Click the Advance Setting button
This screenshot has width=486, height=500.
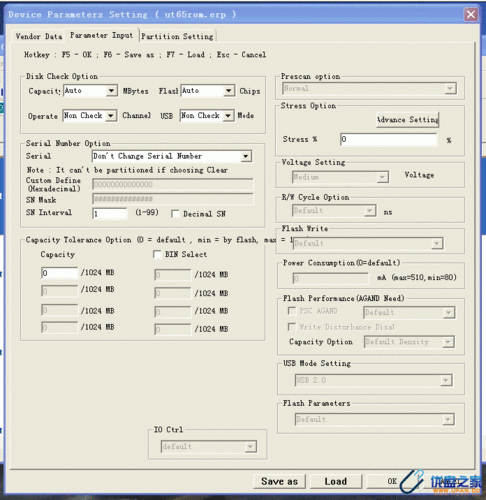[408, 120]
